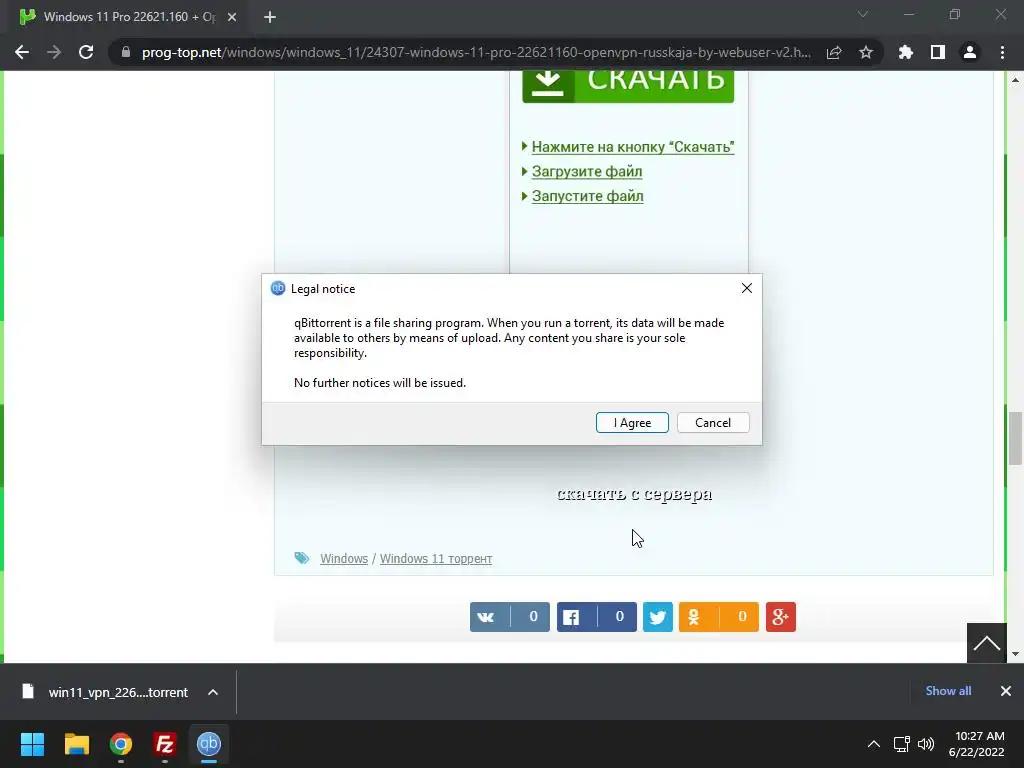Close the Windows 11 Pro tab
The height and width of the screenshot is (768, 1024).
pyautogui.click(x=232, y=17)
